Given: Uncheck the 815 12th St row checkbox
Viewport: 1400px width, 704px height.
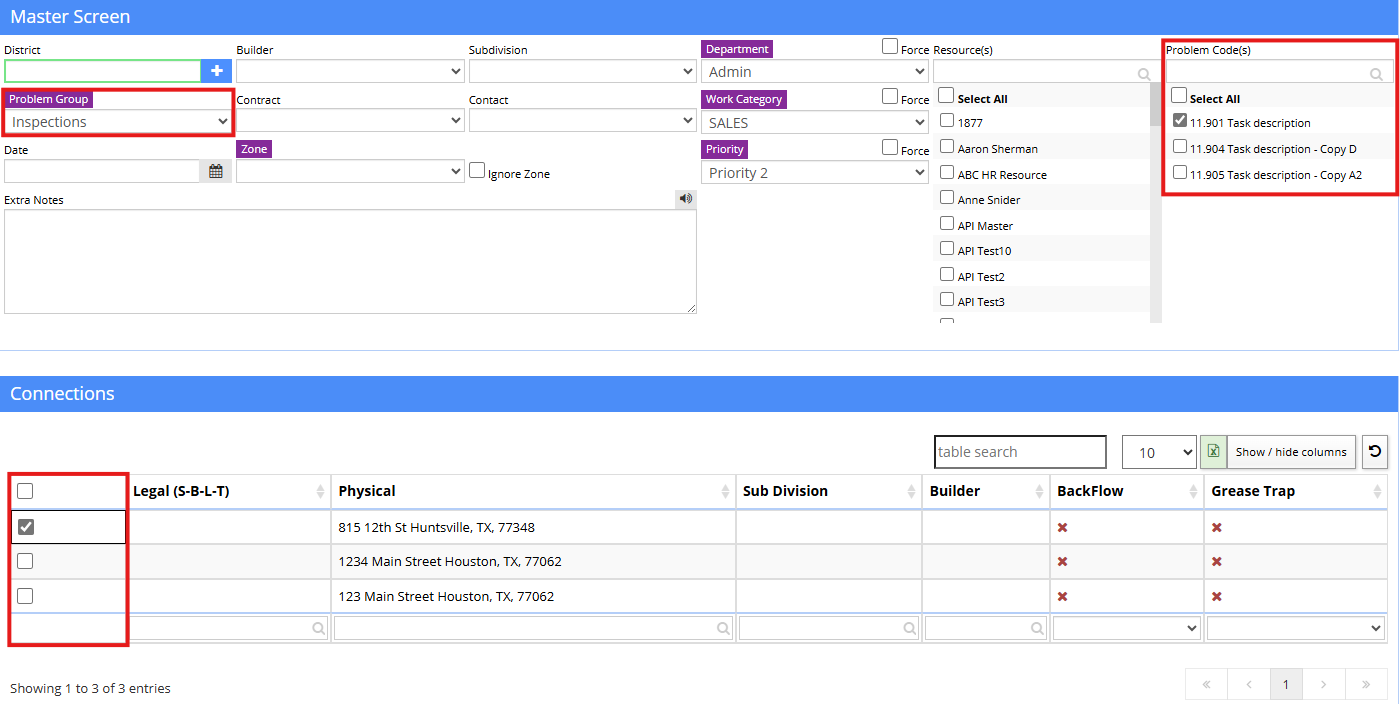Looking at the screenshot, I should coord(26,527).
